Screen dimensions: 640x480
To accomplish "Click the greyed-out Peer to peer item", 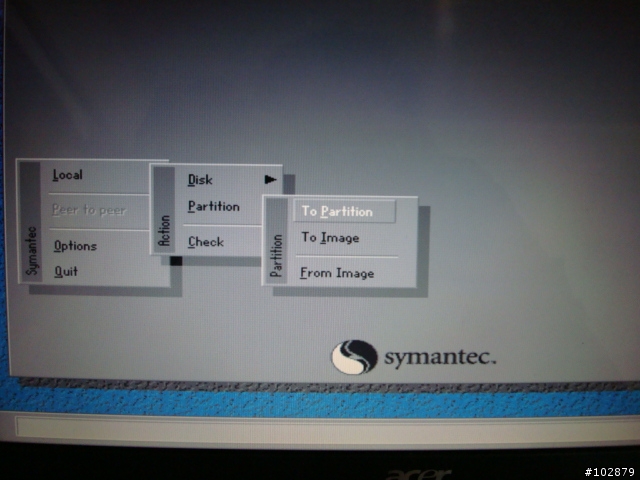I will 89,210.
